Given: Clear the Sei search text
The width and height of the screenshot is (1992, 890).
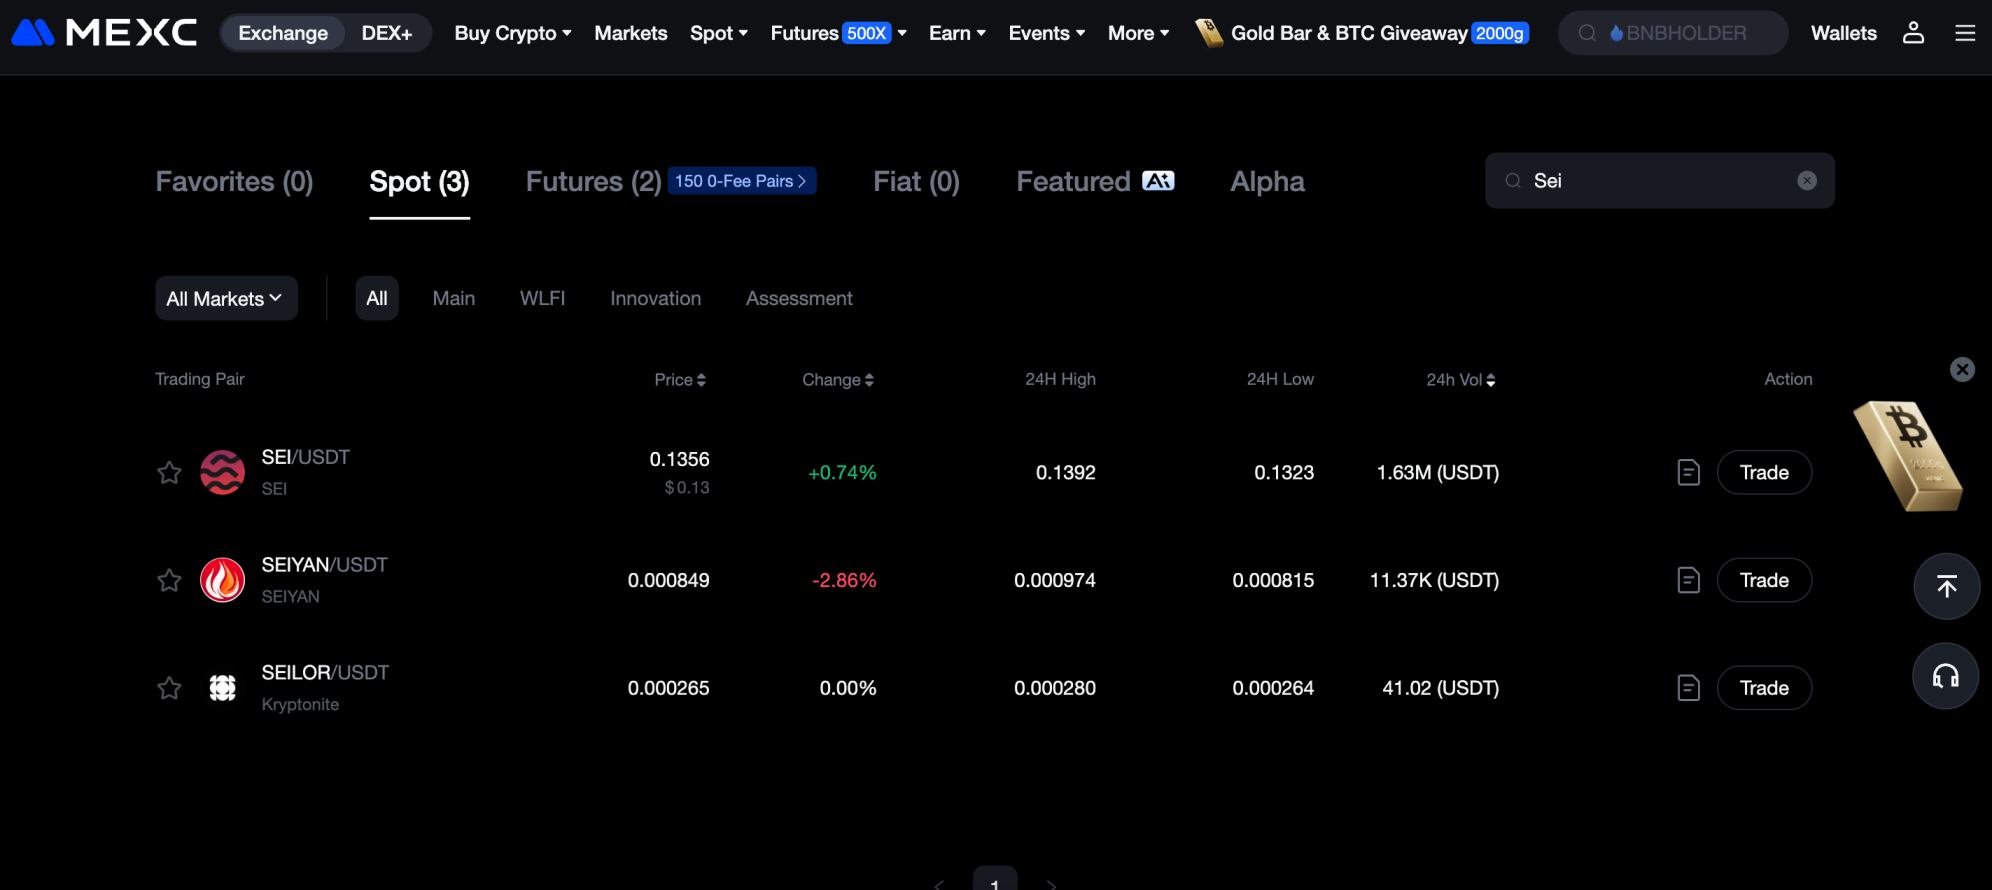Looking at the screenshot, I should [1807, 181].
